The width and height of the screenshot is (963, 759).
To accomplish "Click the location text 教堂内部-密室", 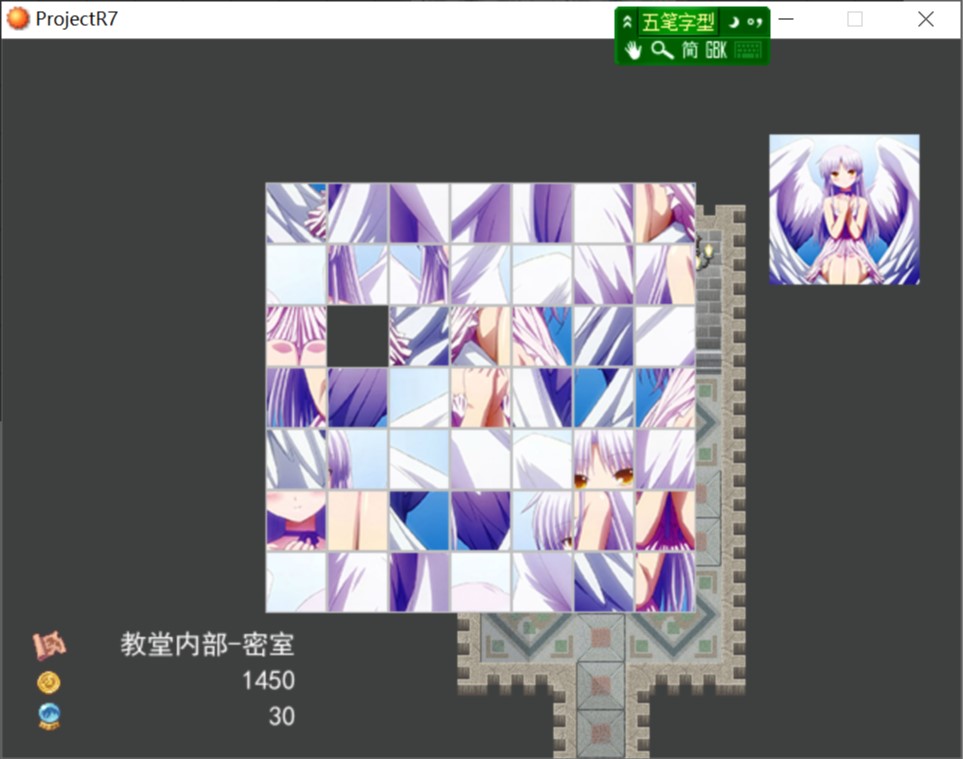I will [207, 644].
